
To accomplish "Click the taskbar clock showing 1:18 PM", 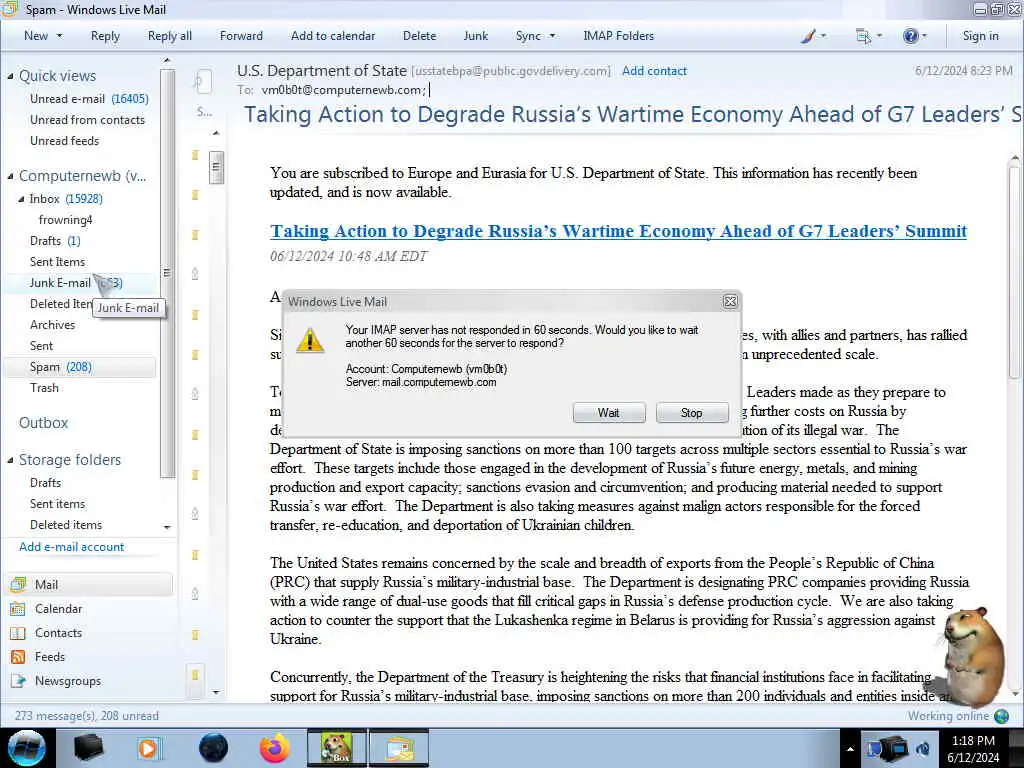I will (973, 749).
